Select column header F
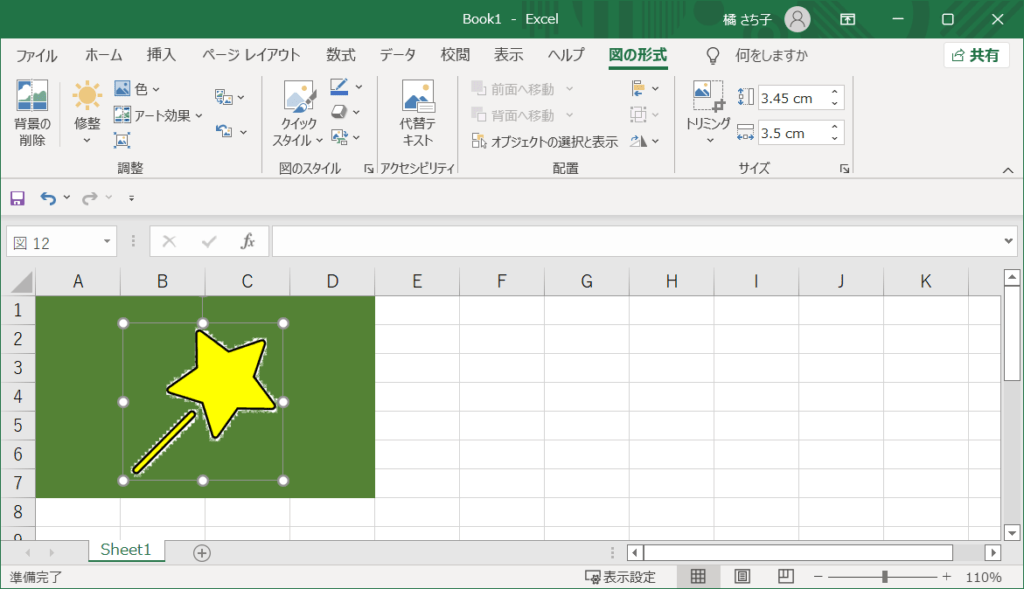 point(502,281)
